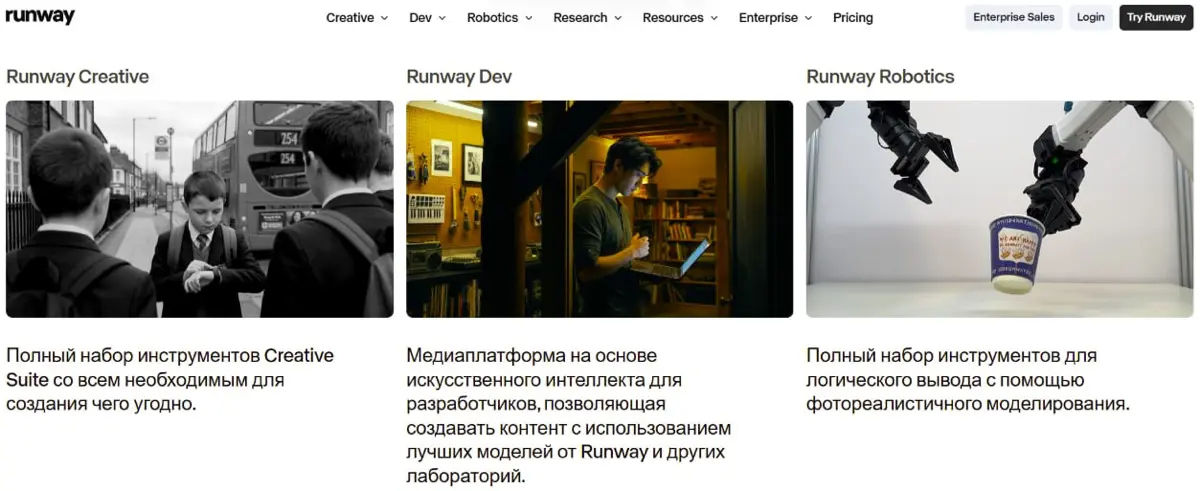Expand the Research chevron arrow
The height and width of the screenshot is (491, 1200).
(x=617, y=18)
